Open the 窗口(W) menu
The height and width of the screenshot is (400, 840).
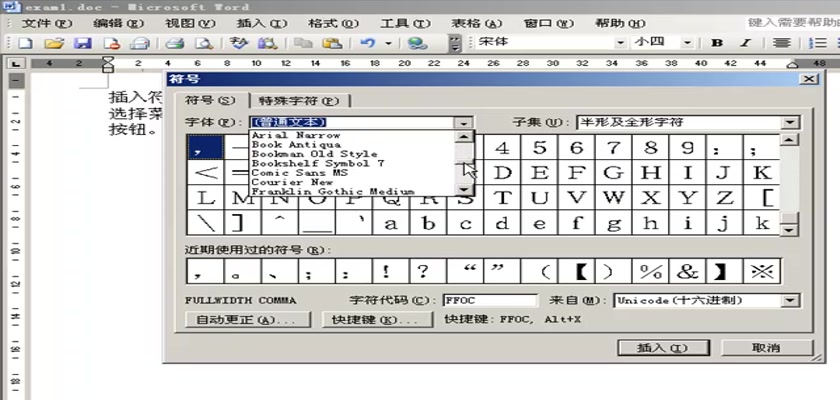click(548, 24)
